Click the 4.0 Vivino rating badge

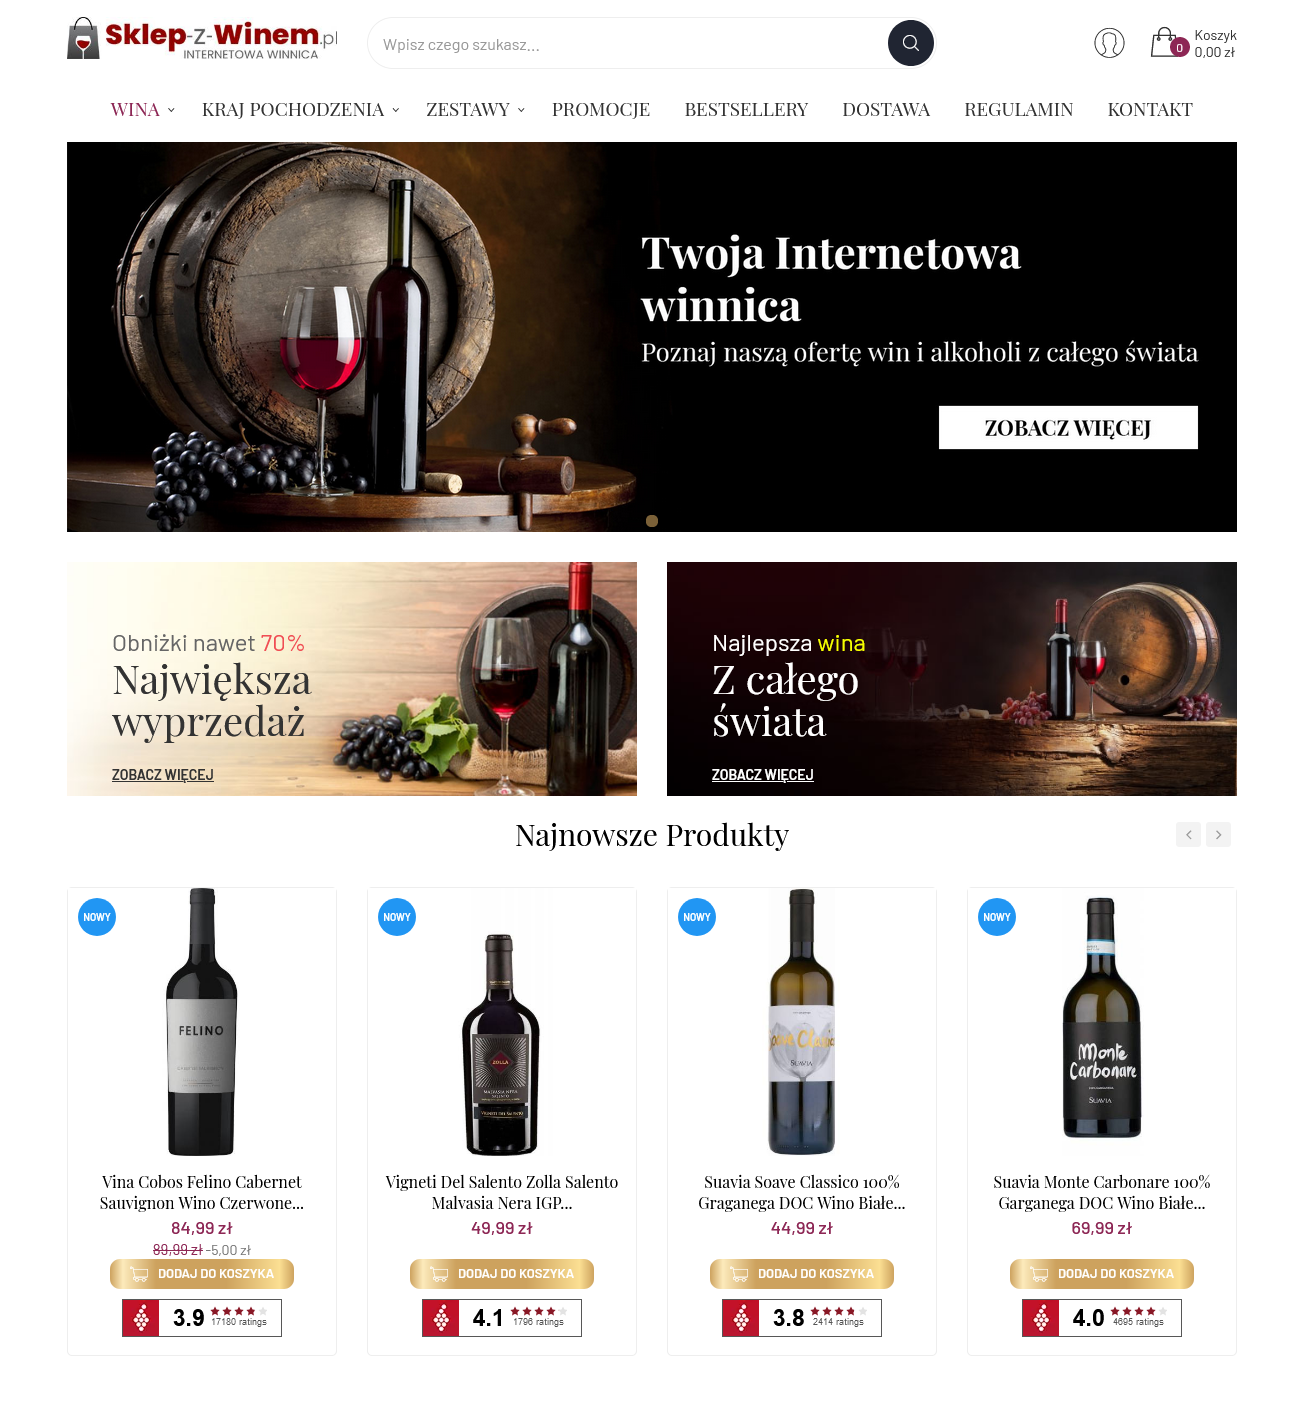(x=1102, y=1318)
